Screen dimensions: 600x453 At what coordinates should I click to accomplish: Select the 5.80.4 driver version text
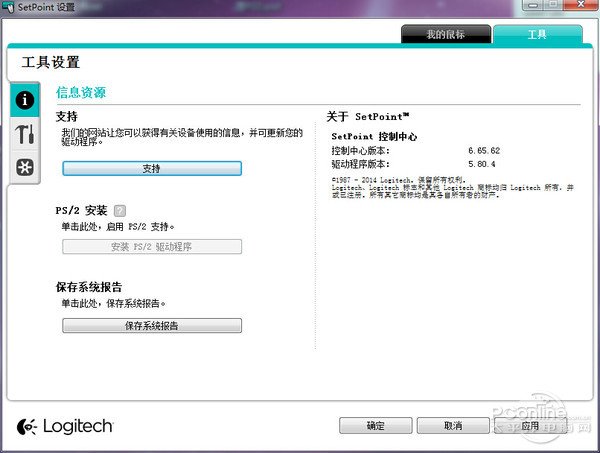(482, 164)
